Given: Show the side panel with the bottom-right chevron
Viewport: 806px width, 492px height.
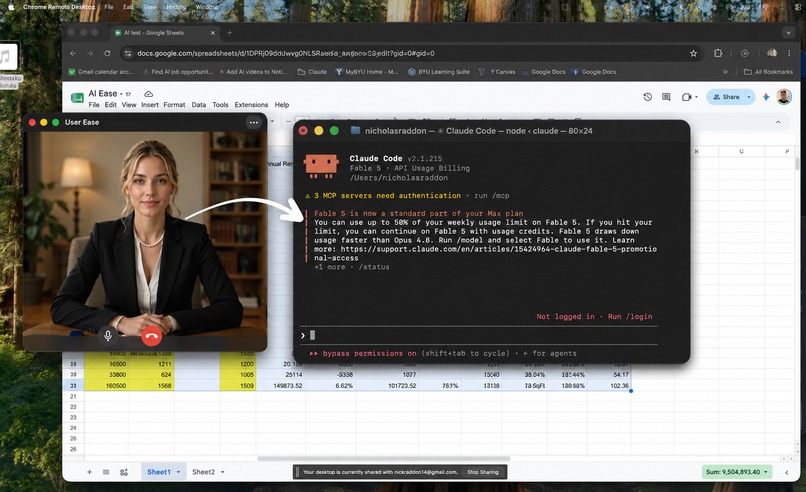Looking at the screenshot, I should click(786, 472).
